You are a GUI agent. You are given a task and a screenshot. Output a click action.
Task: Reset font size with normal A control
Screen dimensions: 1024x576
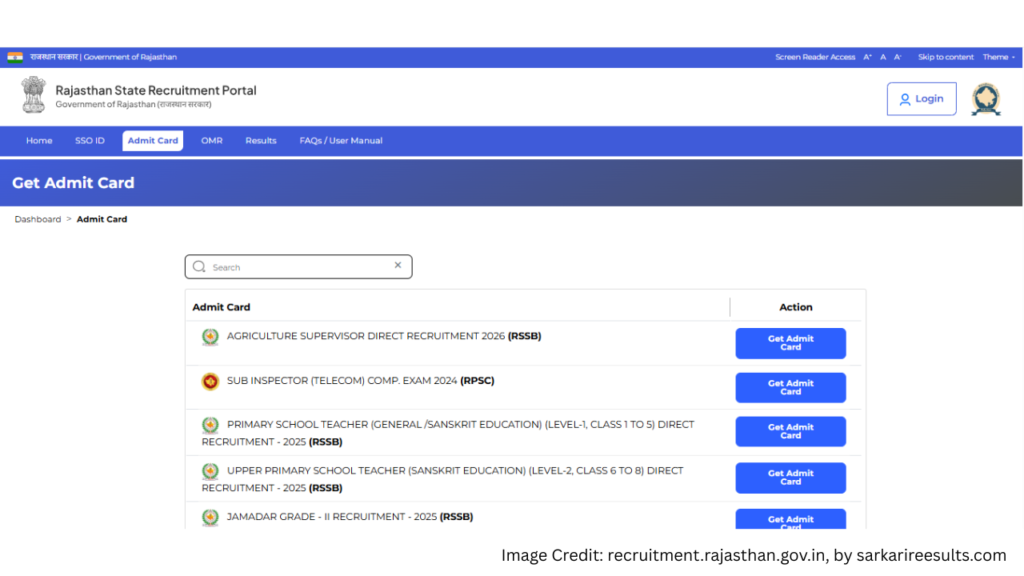tap(883, 57)
